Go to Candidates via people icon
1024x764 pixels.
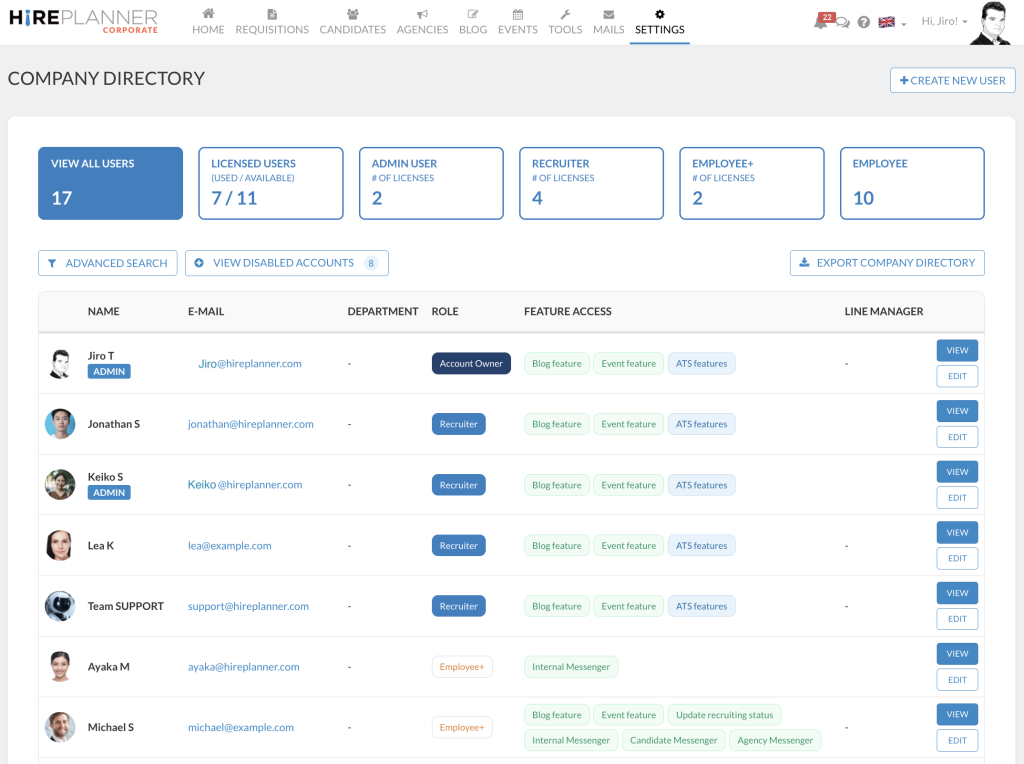pyautogui.click(x=352, y=21)
